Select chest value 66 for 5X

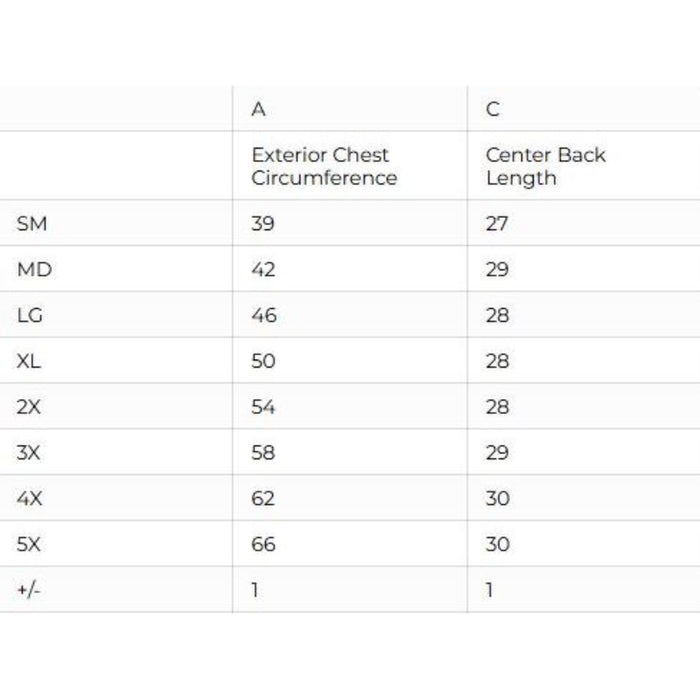tap(264, 544)
